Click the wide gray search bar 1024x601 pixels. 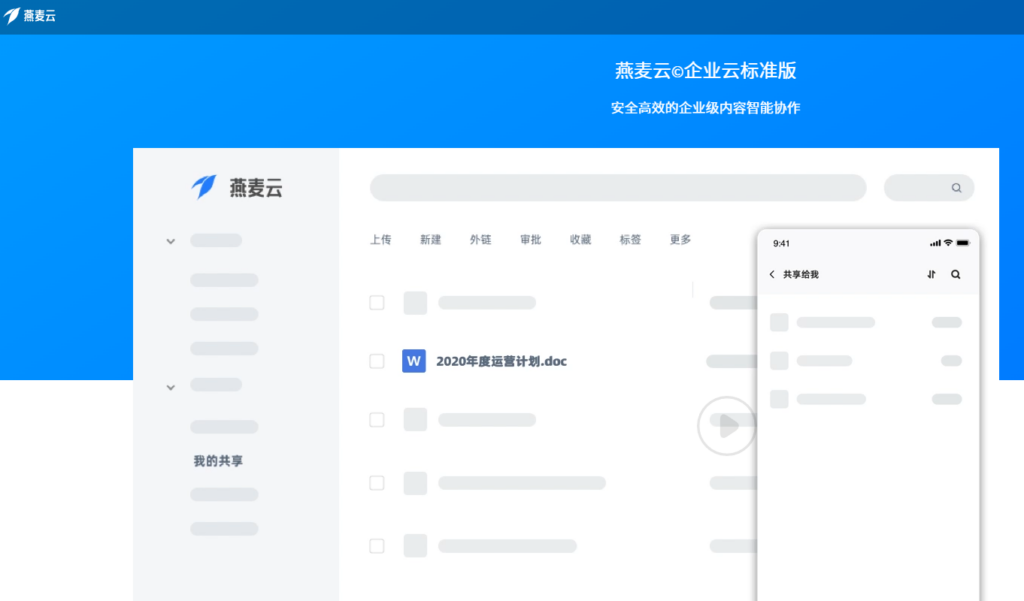pos(618,188)
